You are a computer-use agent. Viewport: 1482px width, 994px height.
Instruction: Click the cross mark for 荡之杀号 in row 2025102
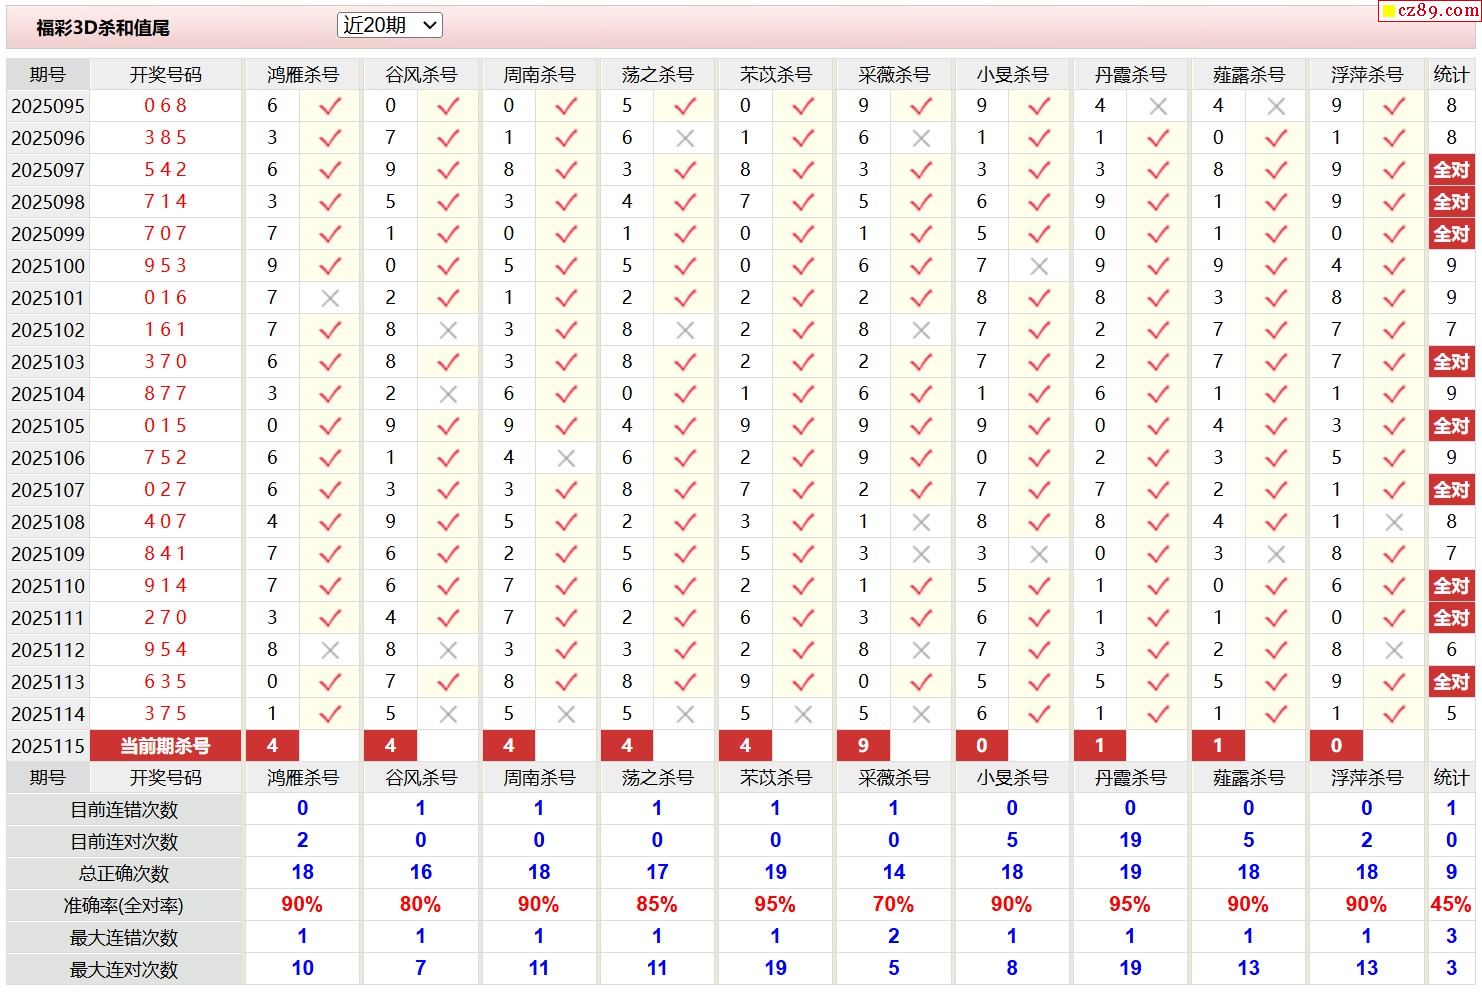click(685, 330)
